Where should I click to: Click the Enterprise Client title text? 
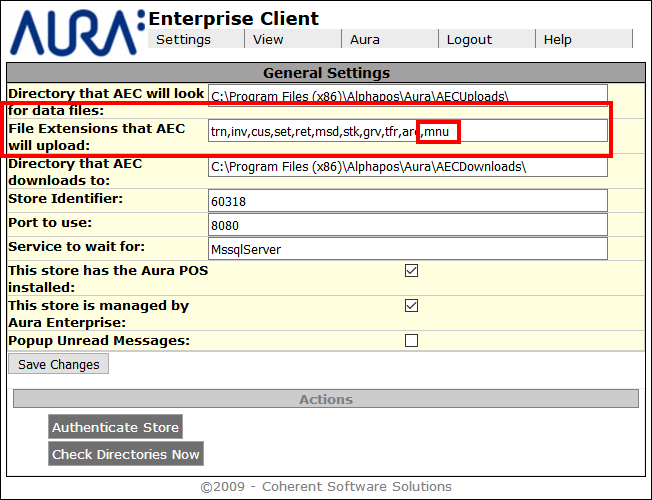(233, 19)
